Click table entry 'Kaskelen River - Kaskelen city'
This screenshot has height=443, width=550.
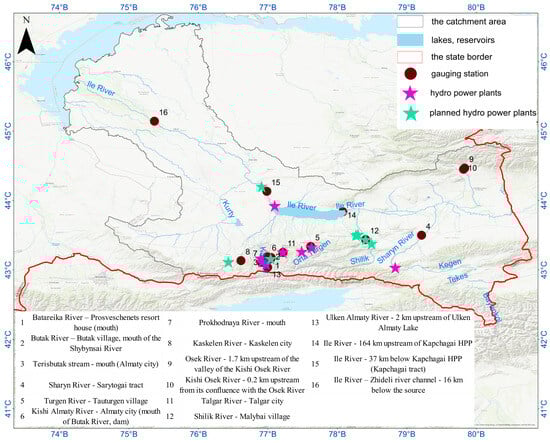(x=242, y=343)
